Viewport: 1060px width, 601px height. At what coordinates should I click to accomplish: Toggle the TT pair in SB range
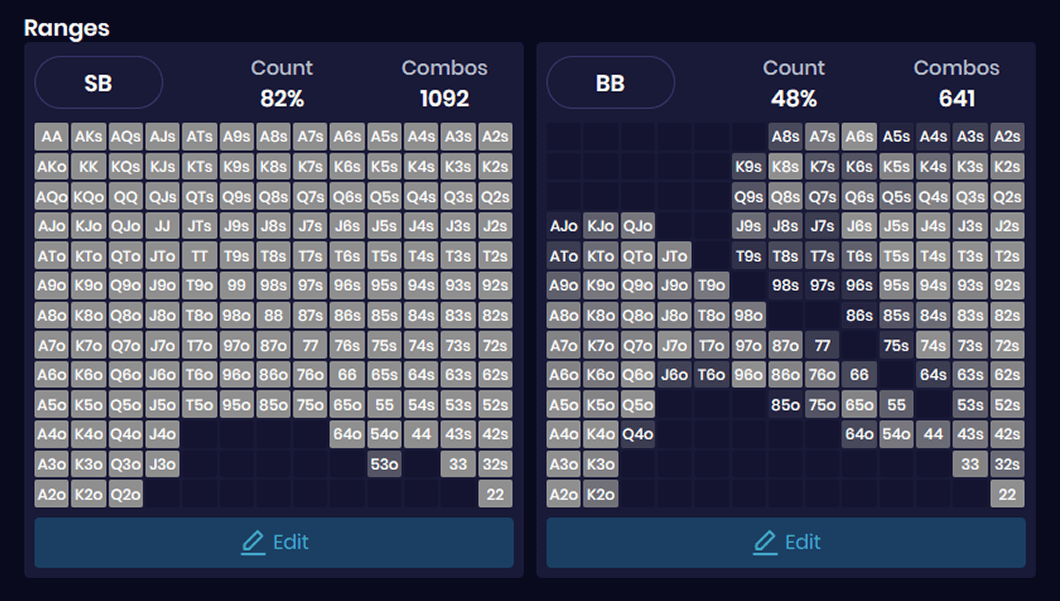199,256
